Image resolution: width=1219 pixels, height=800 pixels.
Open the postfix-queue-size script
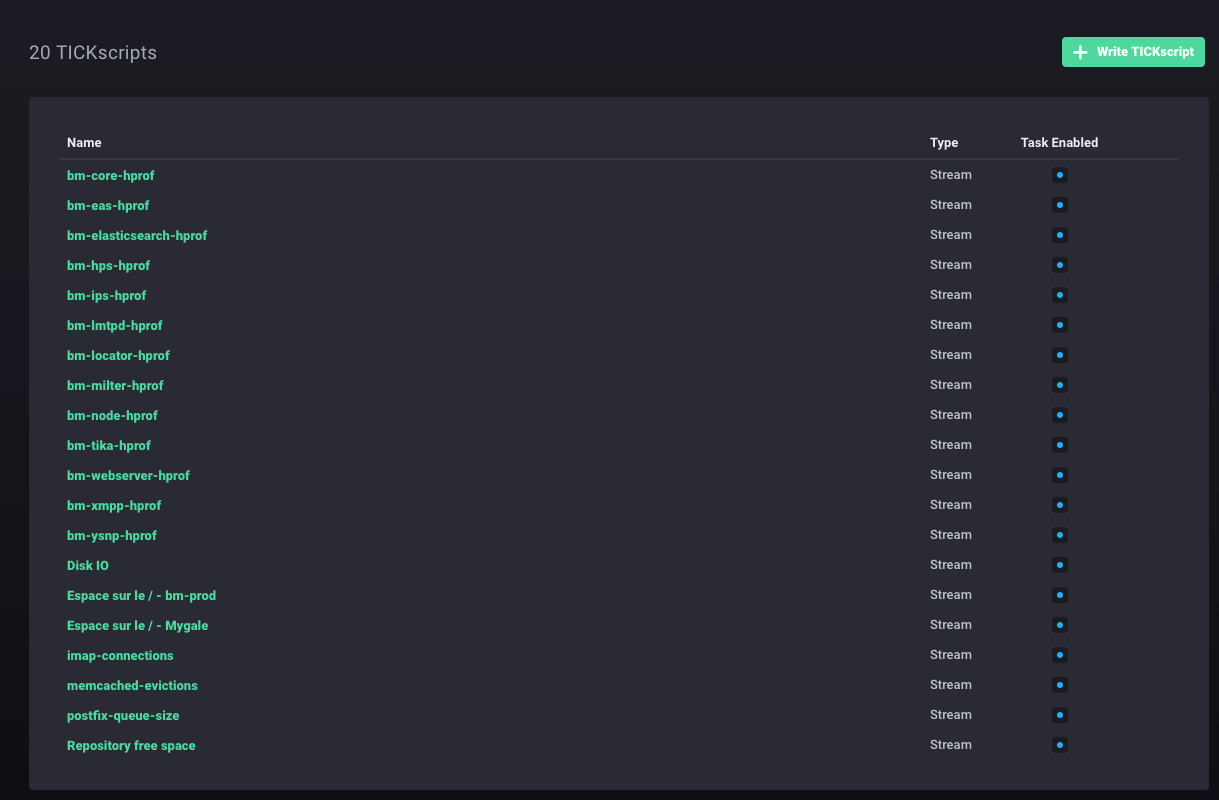[x=123, y=715]
